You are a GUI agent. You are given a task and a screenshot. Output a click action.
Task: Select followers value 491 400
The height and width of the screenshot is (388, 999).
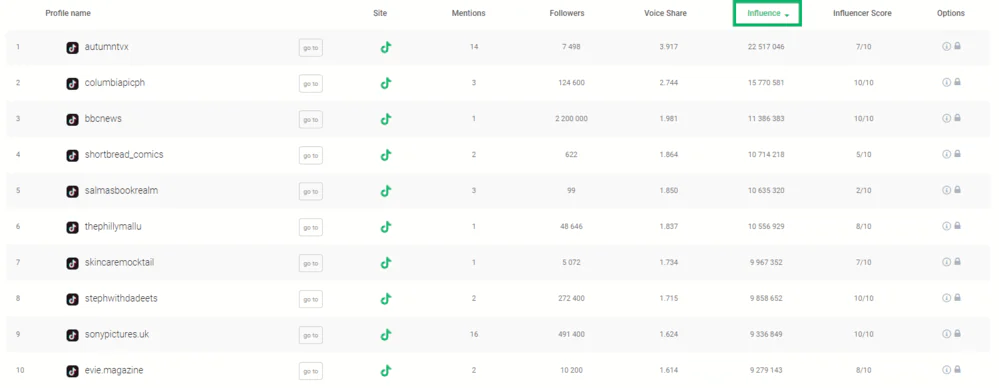coord(571,334)
